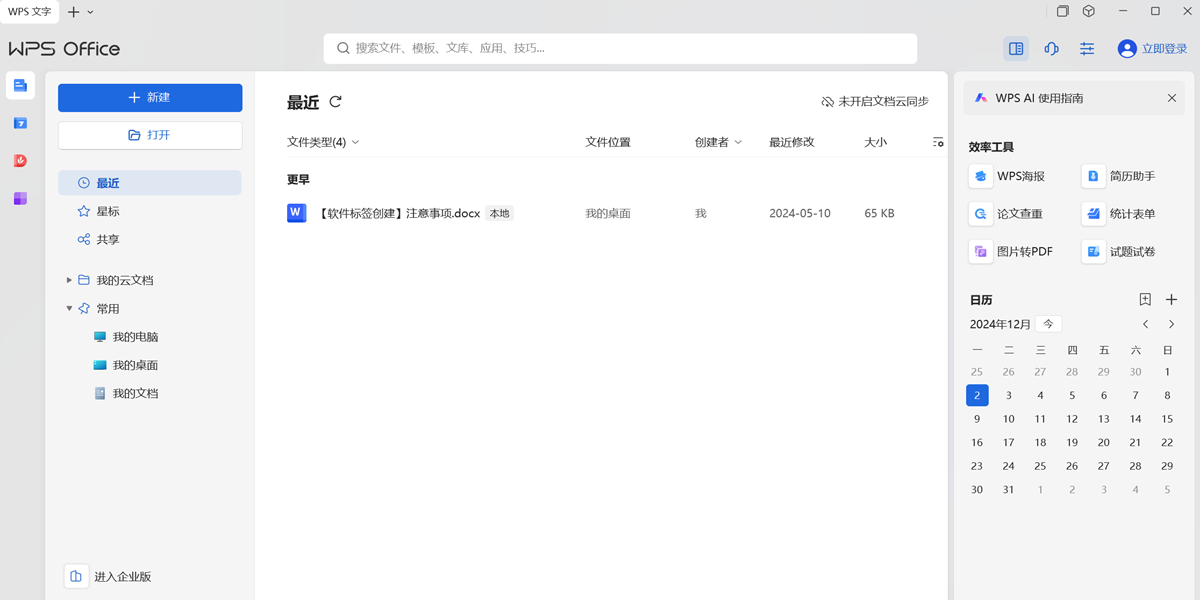Viewport: 1200px width, 600px height.
Task: Sort by 最近修改 column header
Action: 792,142
